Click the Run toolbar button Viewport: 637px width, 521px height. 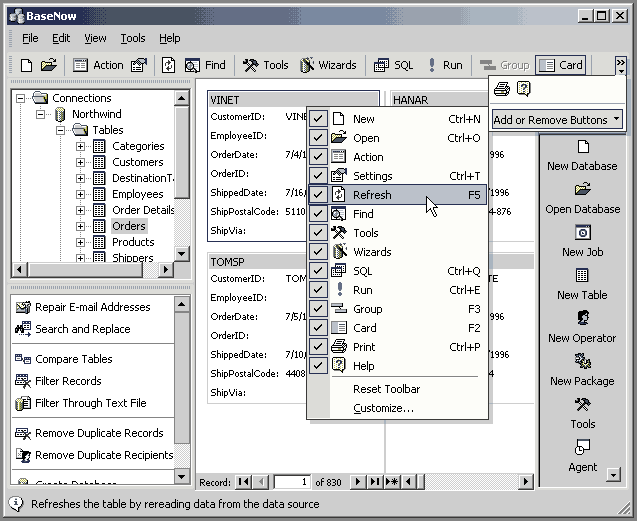[x=445, y=65]
